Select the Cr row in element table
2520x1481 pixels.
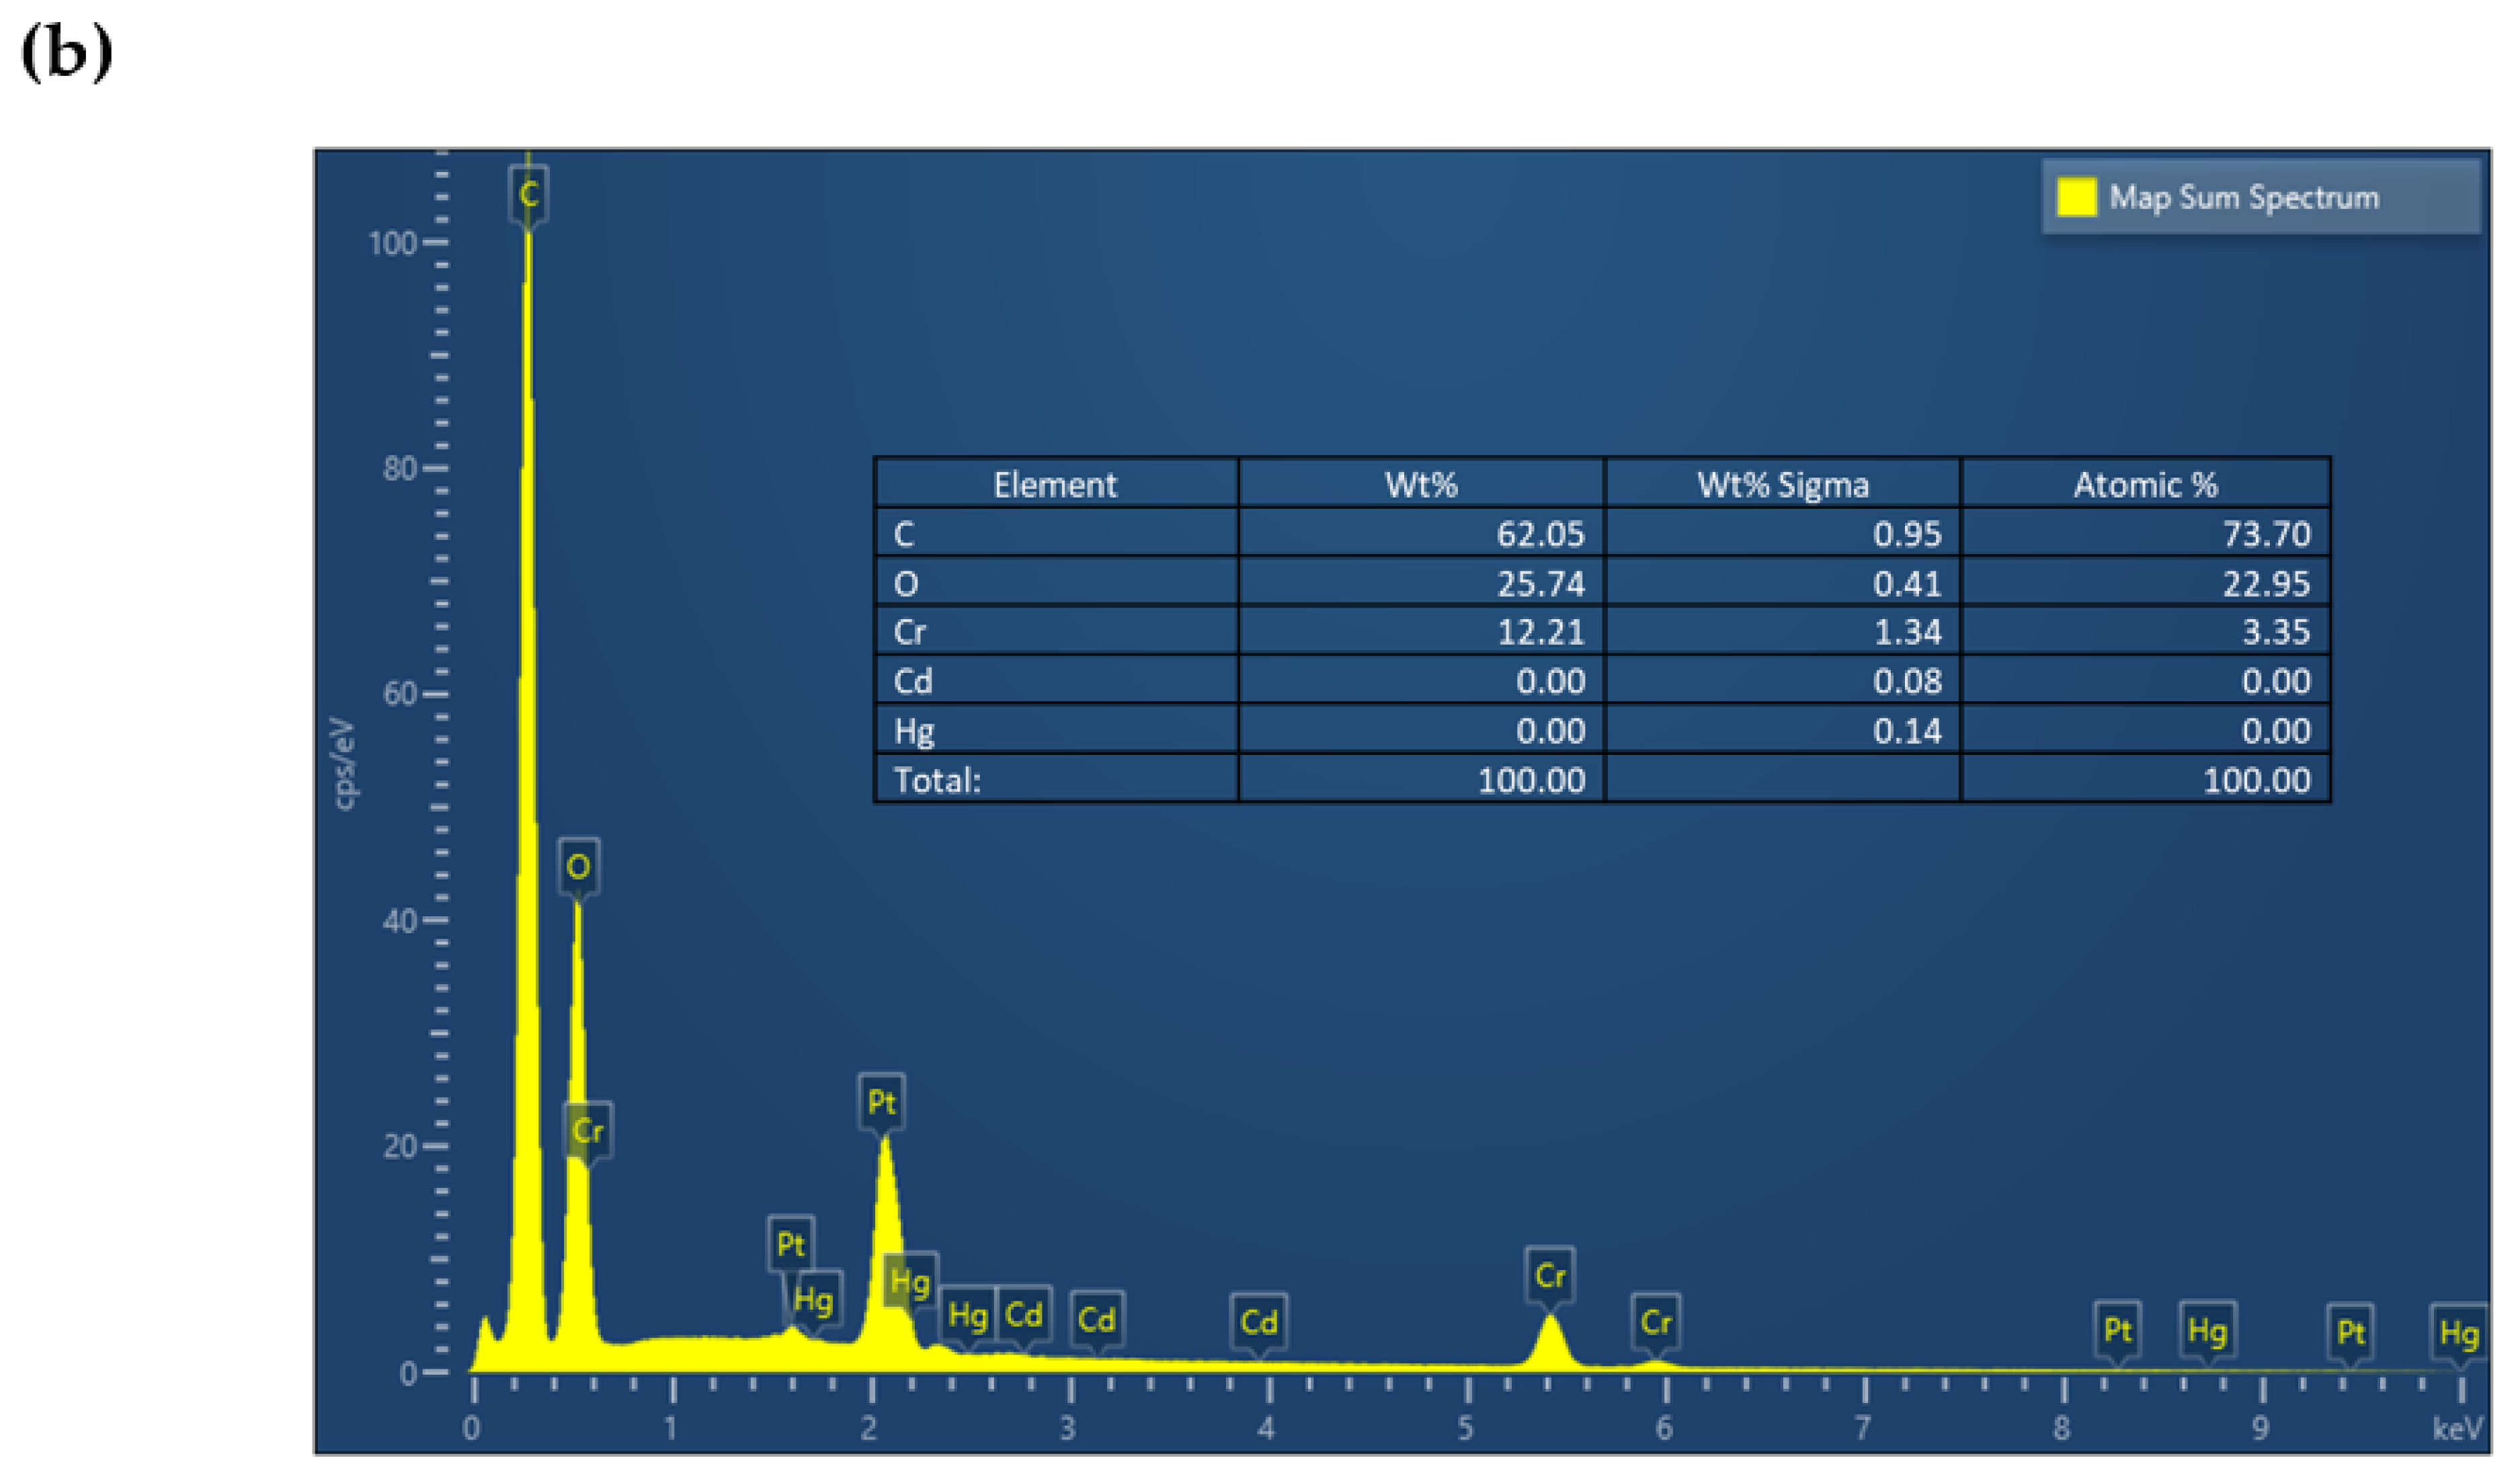[910, 632]
